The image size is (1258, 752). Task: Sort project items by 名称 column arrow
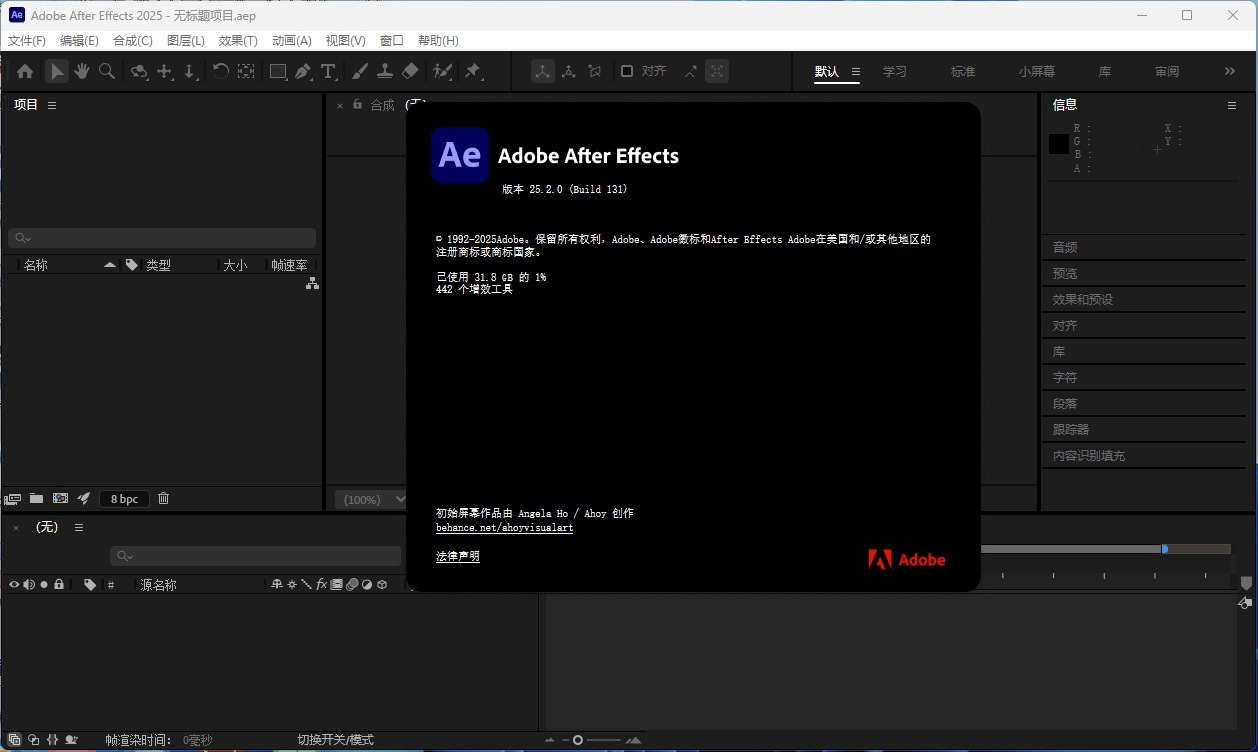(110, 265)
